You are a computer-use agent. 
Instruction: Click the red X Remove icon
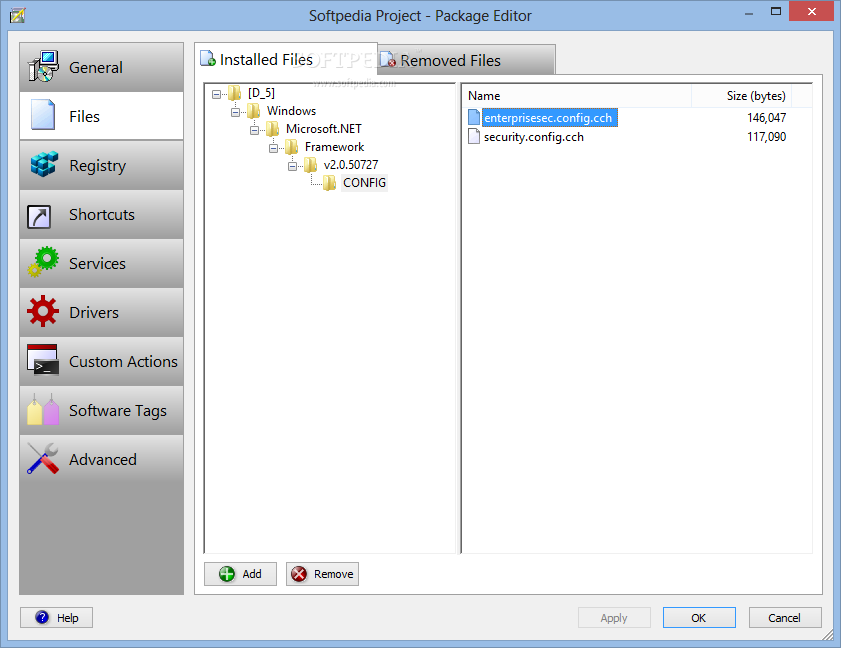tap(299, 574)
